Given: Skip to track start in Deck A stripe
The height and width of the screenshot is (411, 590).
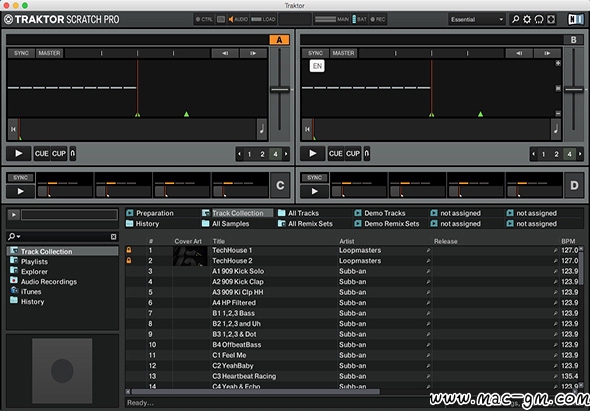Looking at the screenshot, I should pyautogui.click(x=13, y=129).
